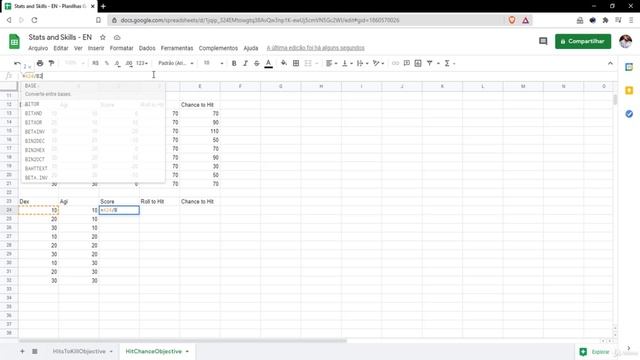This screenshot has height=360, width=640.
Task: Decrease decimal places in the toolbar
Action: (118, 63)
